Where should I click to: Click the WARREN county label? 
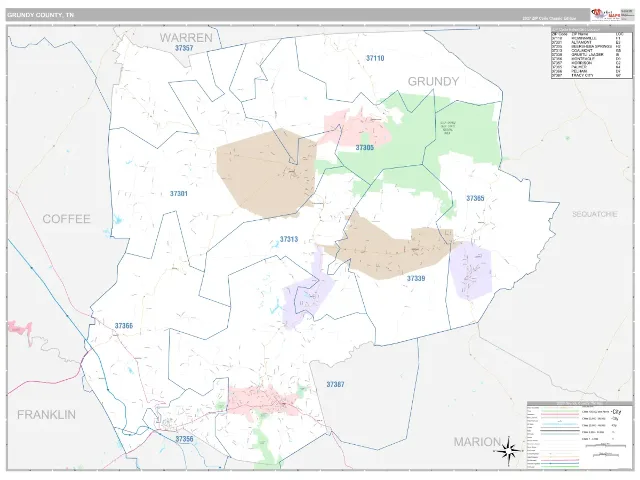[186, 38]
